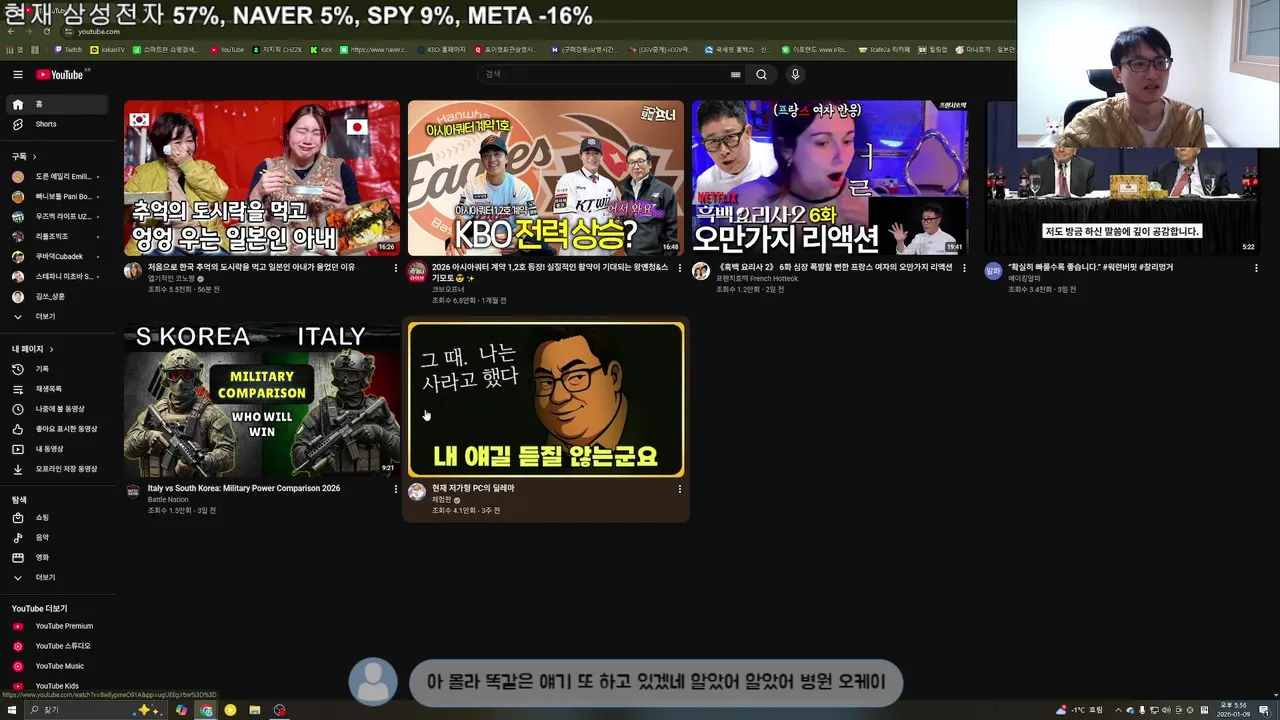Screen dimensions: 1280x720
Task: Play the S Korea vs Italy military thumbnail
Action: [262, 399]
